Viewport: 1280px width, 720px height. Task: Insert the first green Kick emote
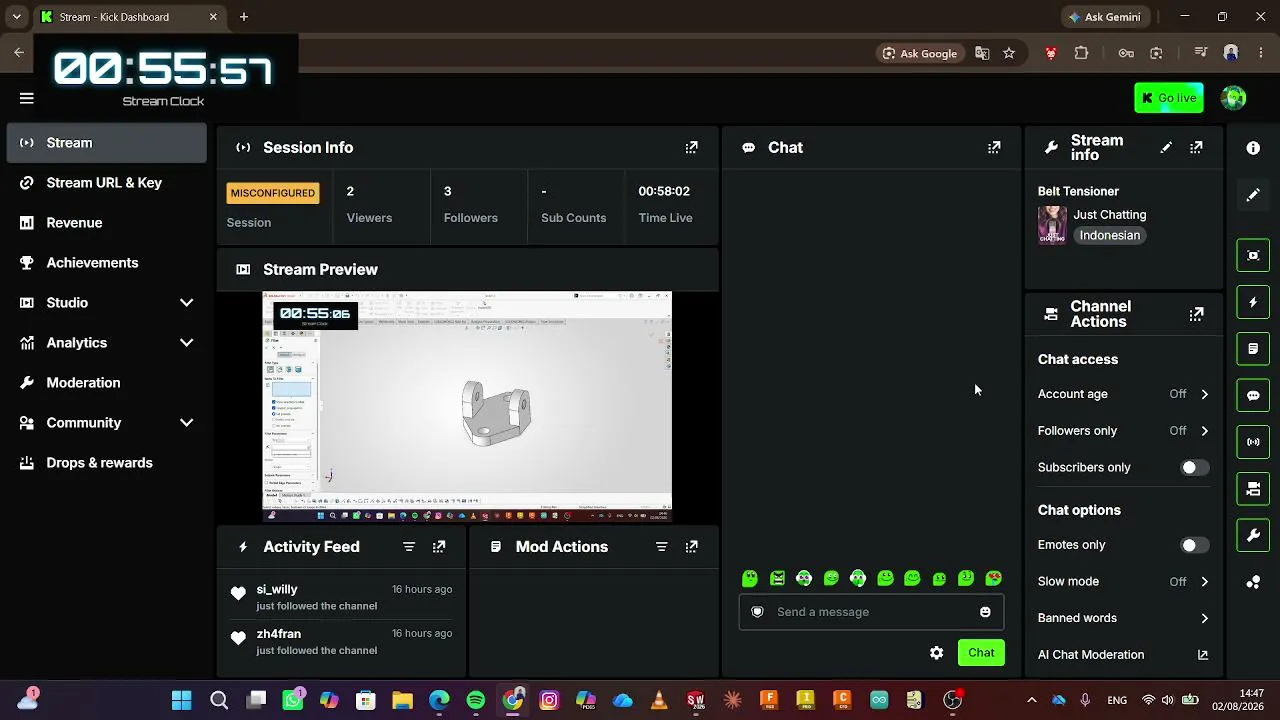pos(750,578)
